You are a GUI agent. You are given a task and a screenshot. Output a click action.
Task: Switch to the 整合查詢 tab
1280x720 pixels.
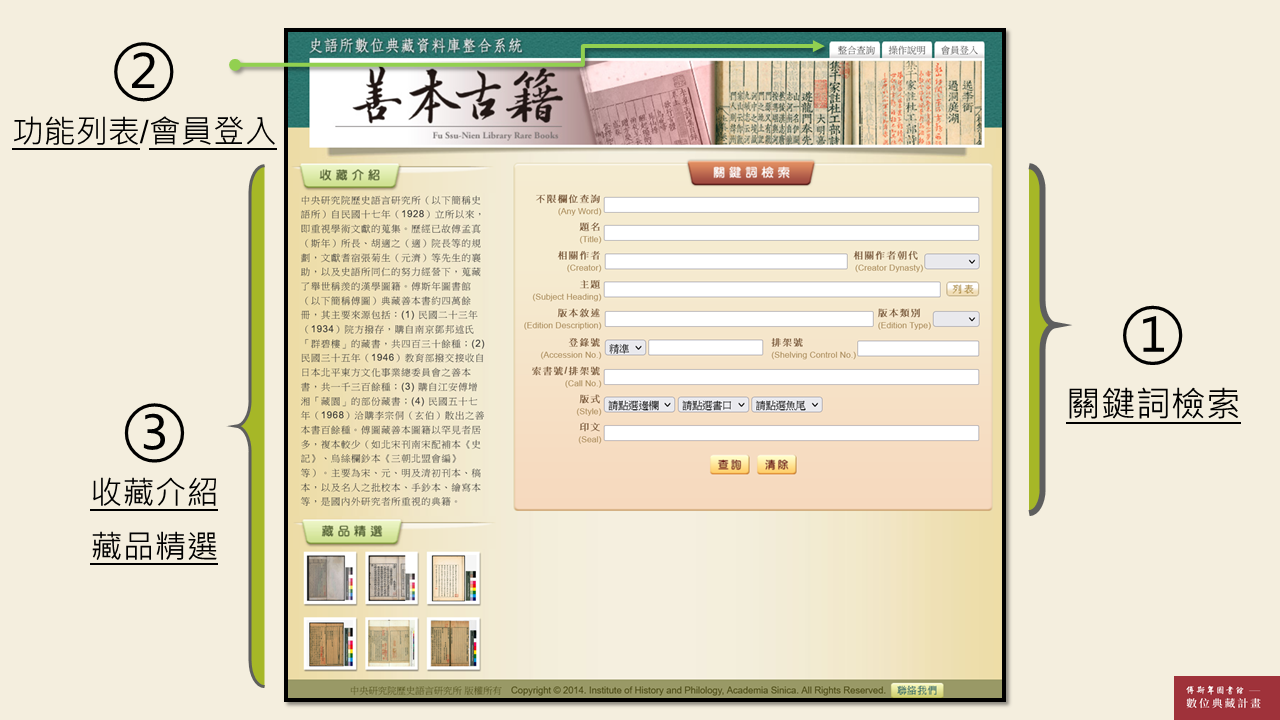(856, 50)
